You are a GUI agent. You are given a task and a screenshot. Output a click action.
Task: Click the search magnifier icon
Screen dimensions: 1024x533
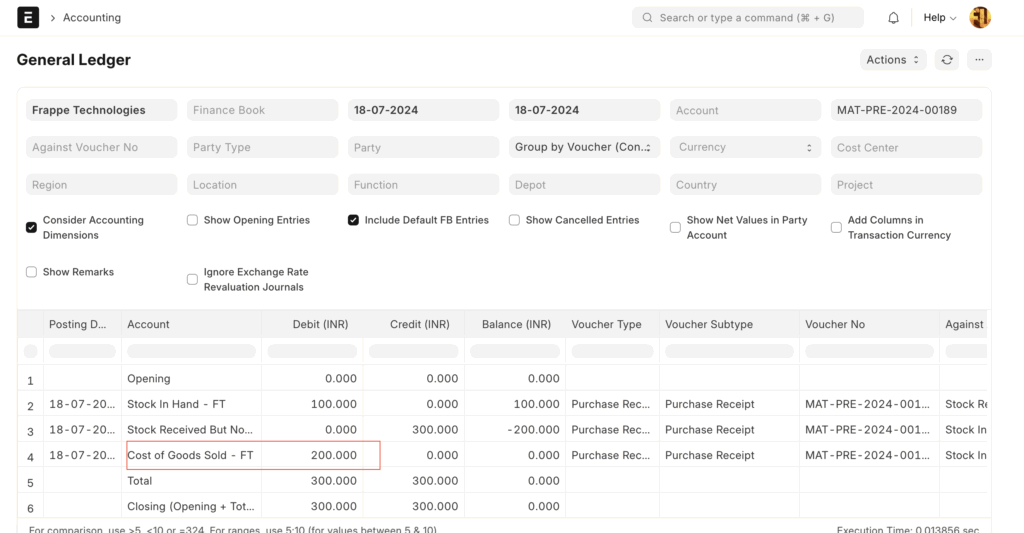coord(647,18)
